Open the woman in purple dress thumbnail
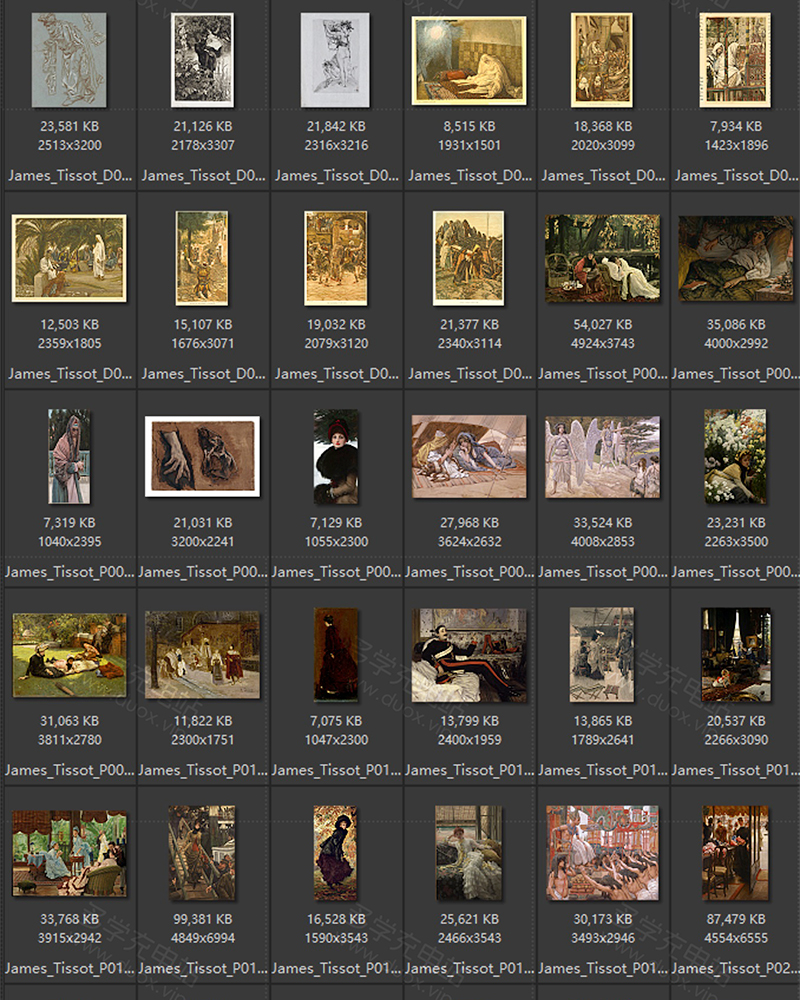Screen dimensions: 800x1000 point(337,850)
